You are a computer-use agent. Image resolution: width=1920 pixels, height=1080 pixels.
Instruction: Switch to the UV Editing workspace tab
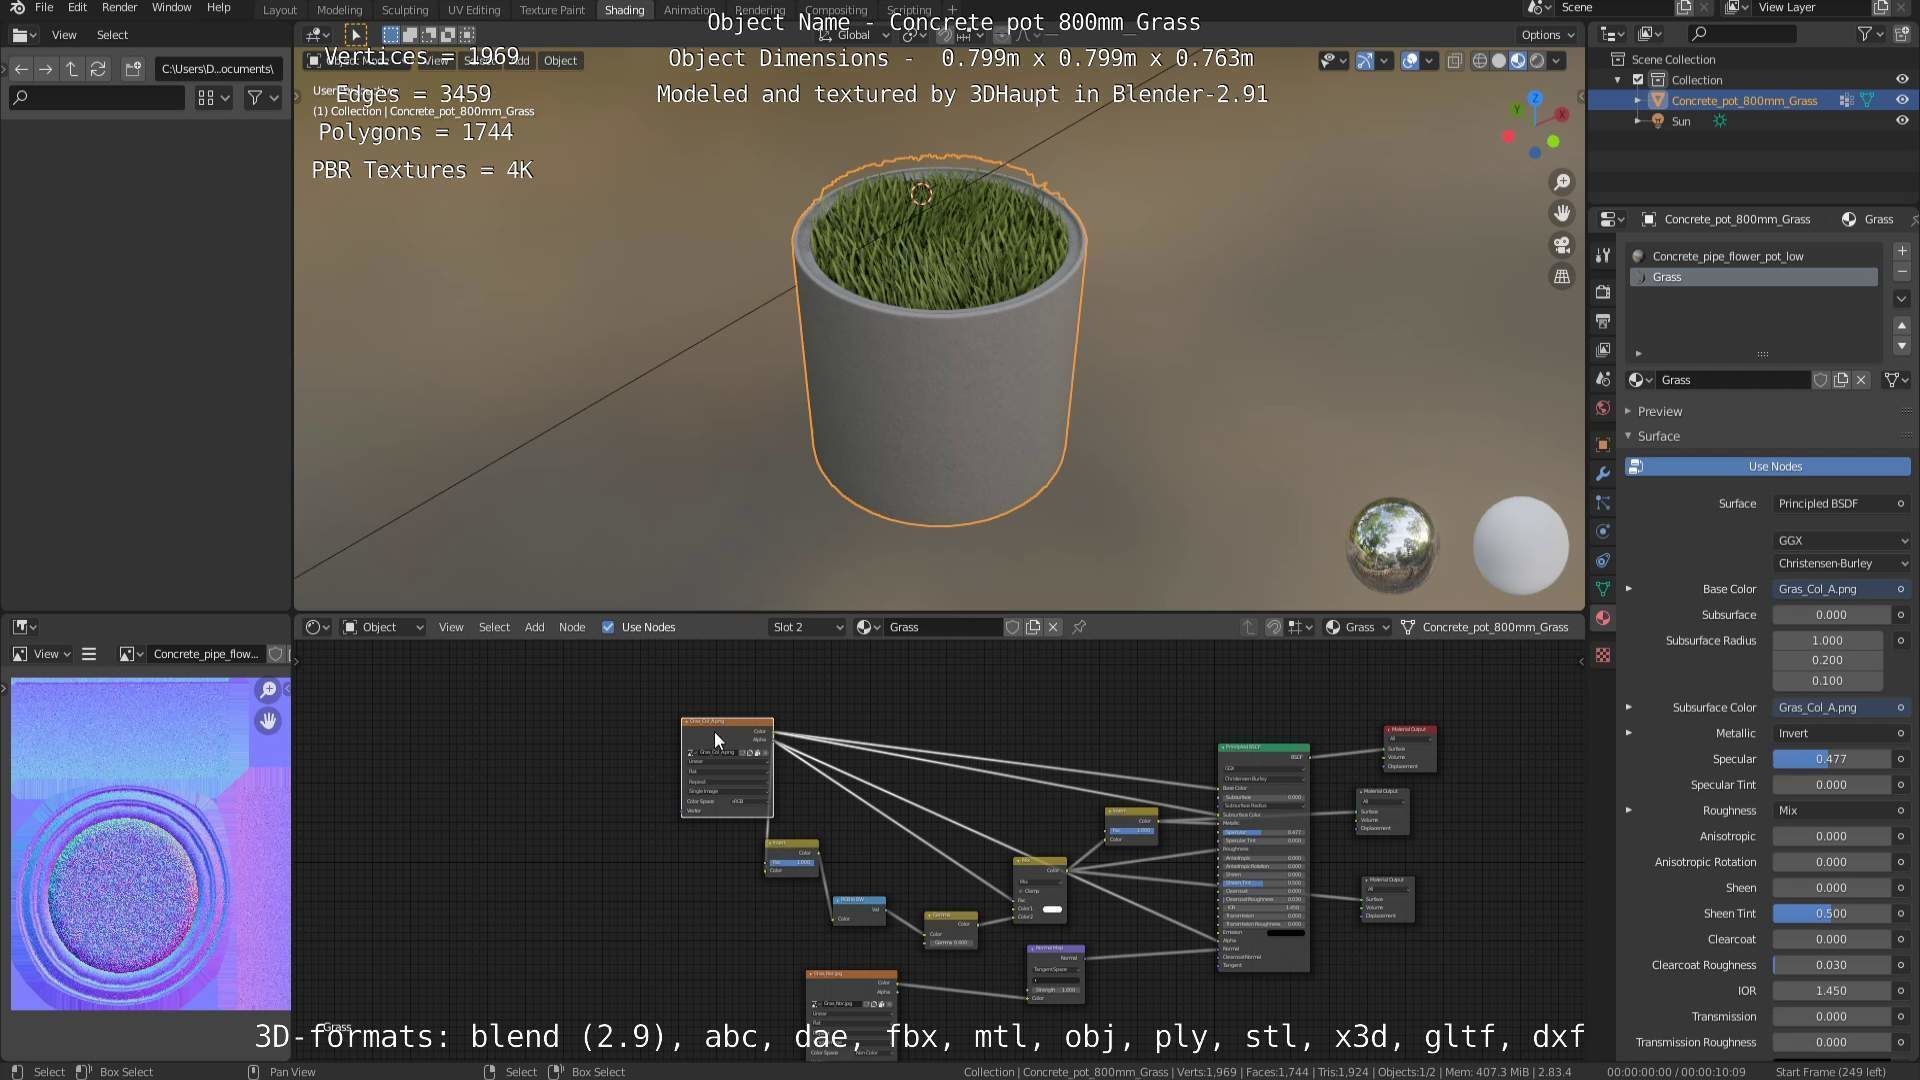coord(473,10)
